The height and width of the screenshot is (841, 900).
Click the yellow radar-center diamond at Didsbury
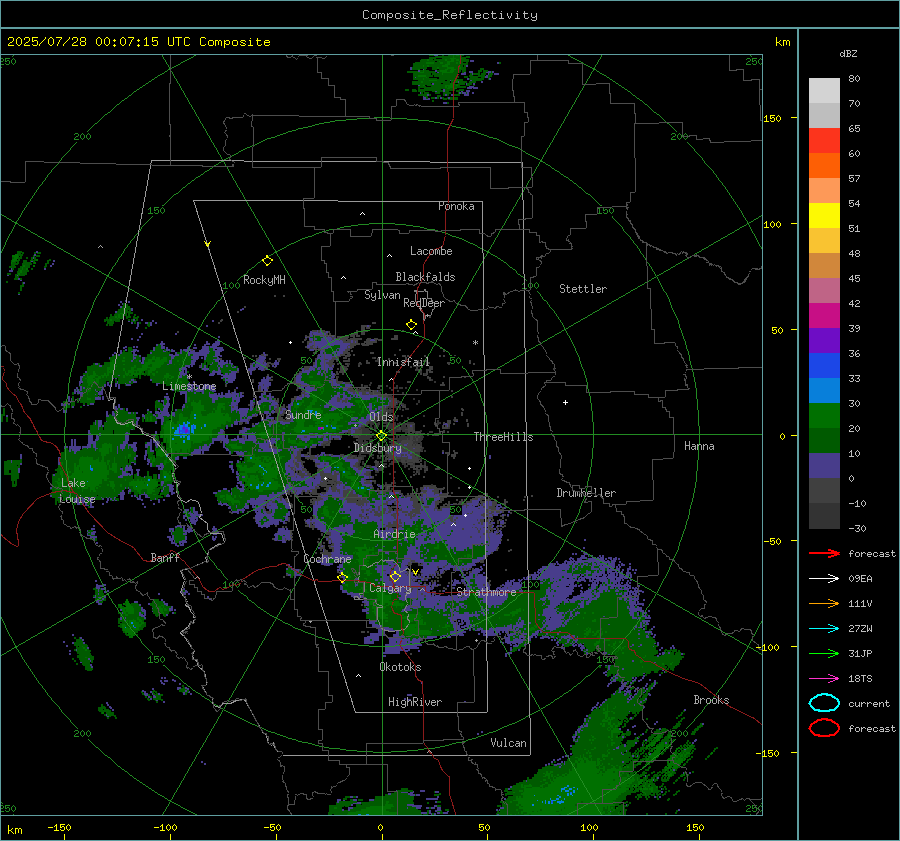click(381, 436)
